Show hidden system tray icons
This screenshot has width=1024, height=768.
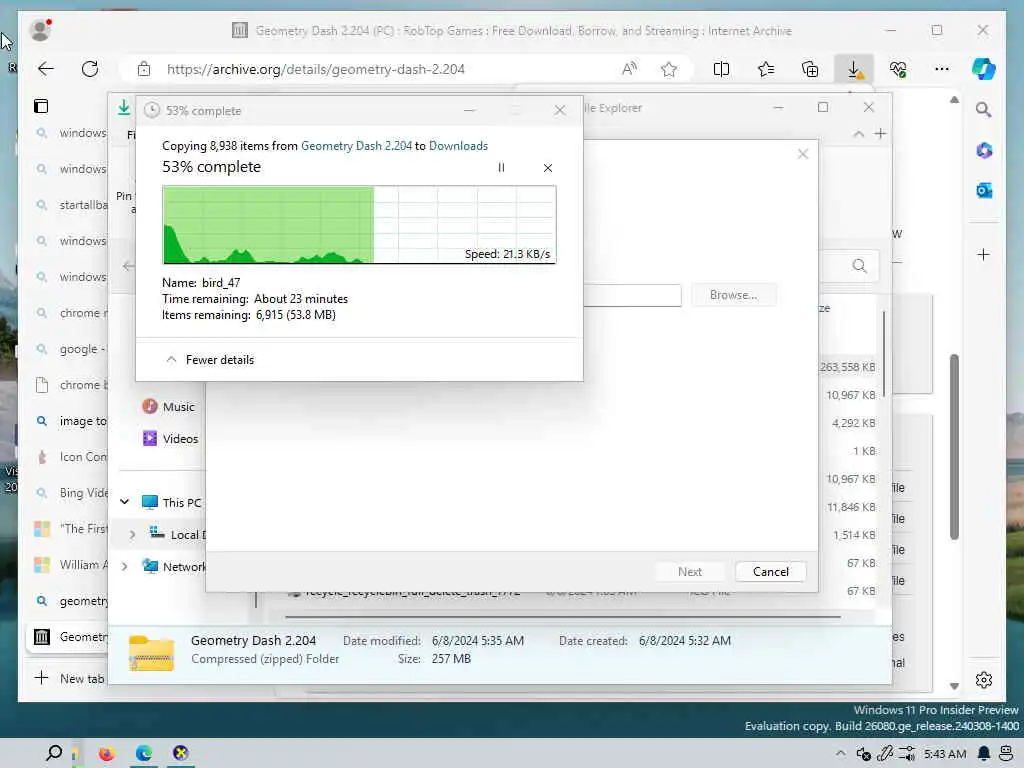840,754
